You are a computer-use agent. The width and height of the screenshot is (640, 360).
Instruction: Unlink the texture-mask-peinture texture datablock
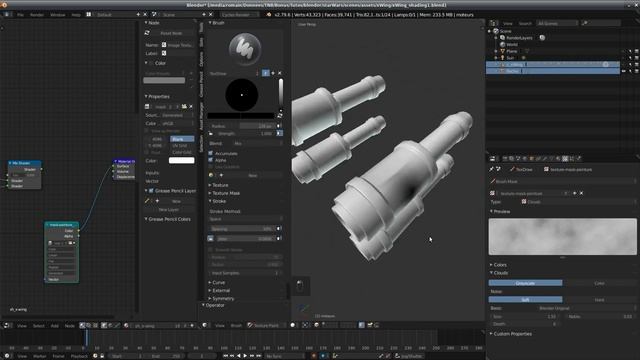(581, 193)
